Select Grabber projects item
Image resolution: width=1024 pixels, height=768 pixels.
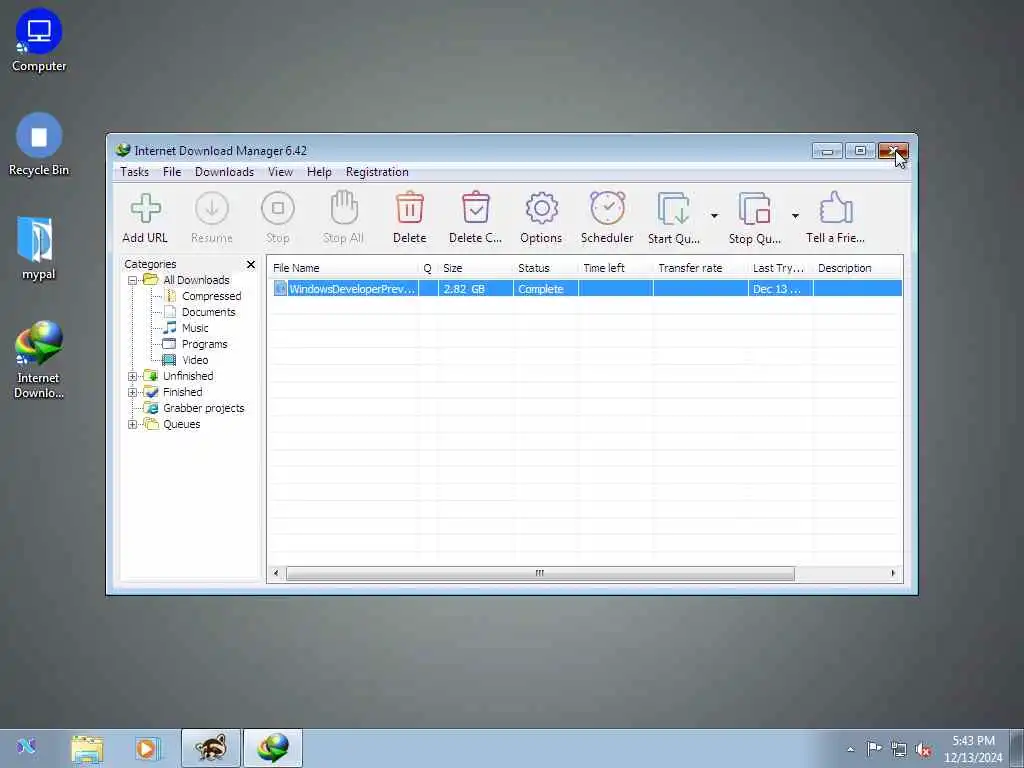point(203,408)
